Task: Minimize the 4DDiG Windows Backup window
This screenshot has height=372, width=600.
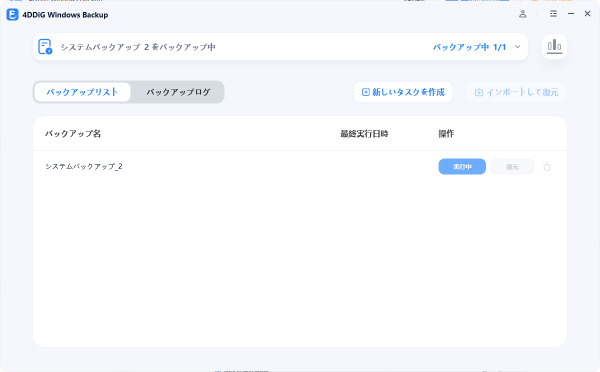Action: click(571, 14)
